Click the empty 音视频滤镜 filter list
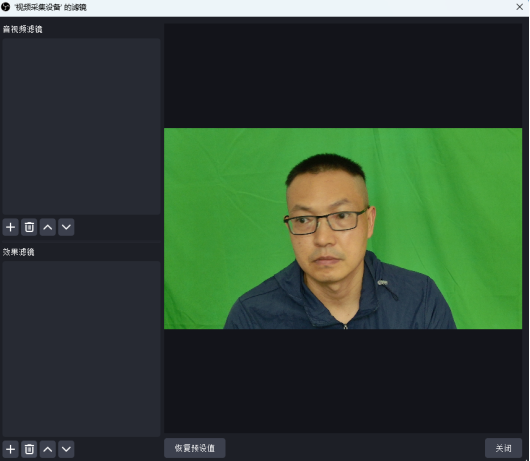 point(81,126)
